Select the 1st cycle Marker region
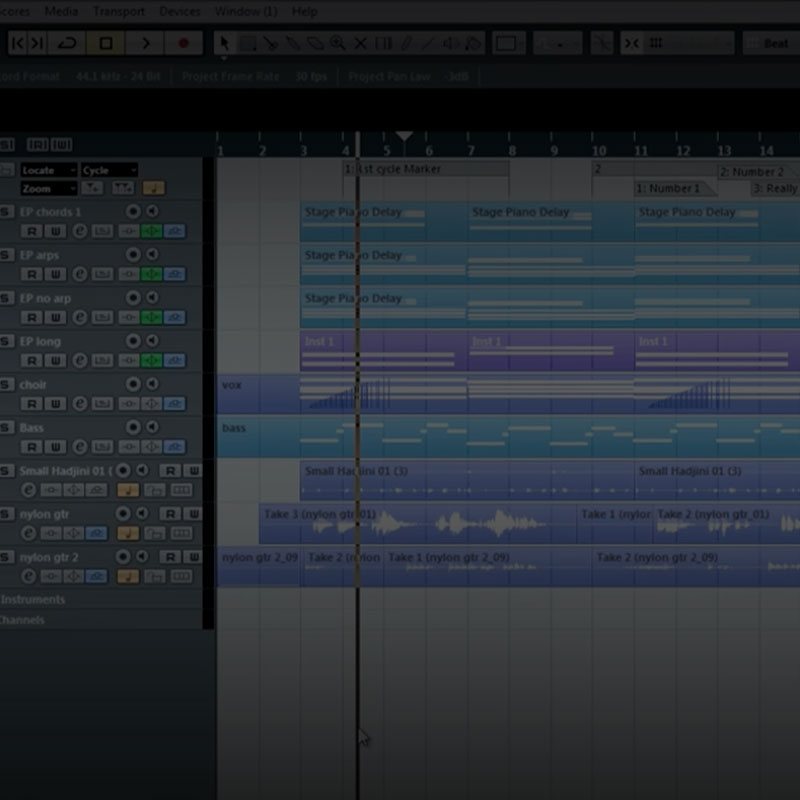Screen dimensions: 800x800 coord(426,169)
